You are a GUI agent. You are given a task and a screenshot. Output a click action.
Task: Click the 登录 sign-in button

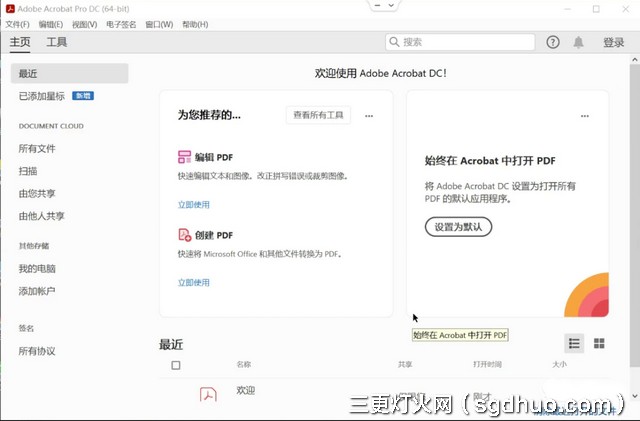613,42
